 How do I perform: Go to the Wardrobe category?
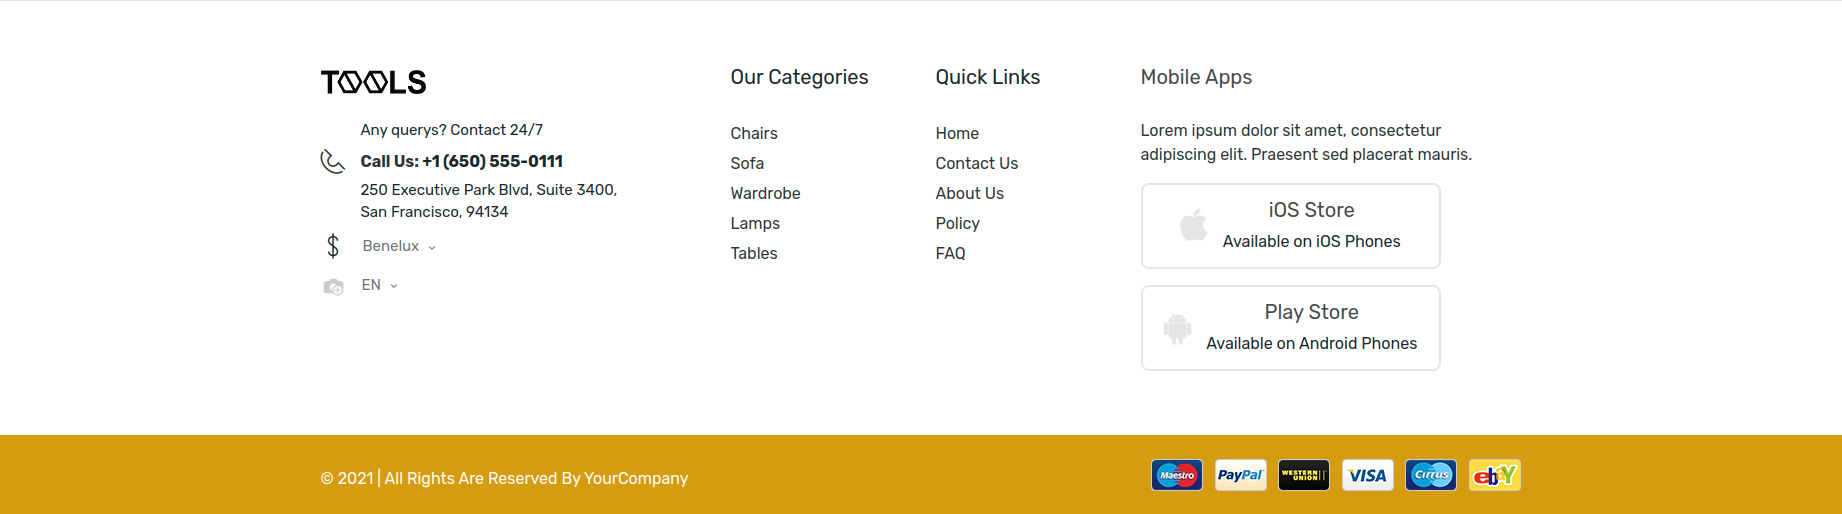(x=765, y=193)
